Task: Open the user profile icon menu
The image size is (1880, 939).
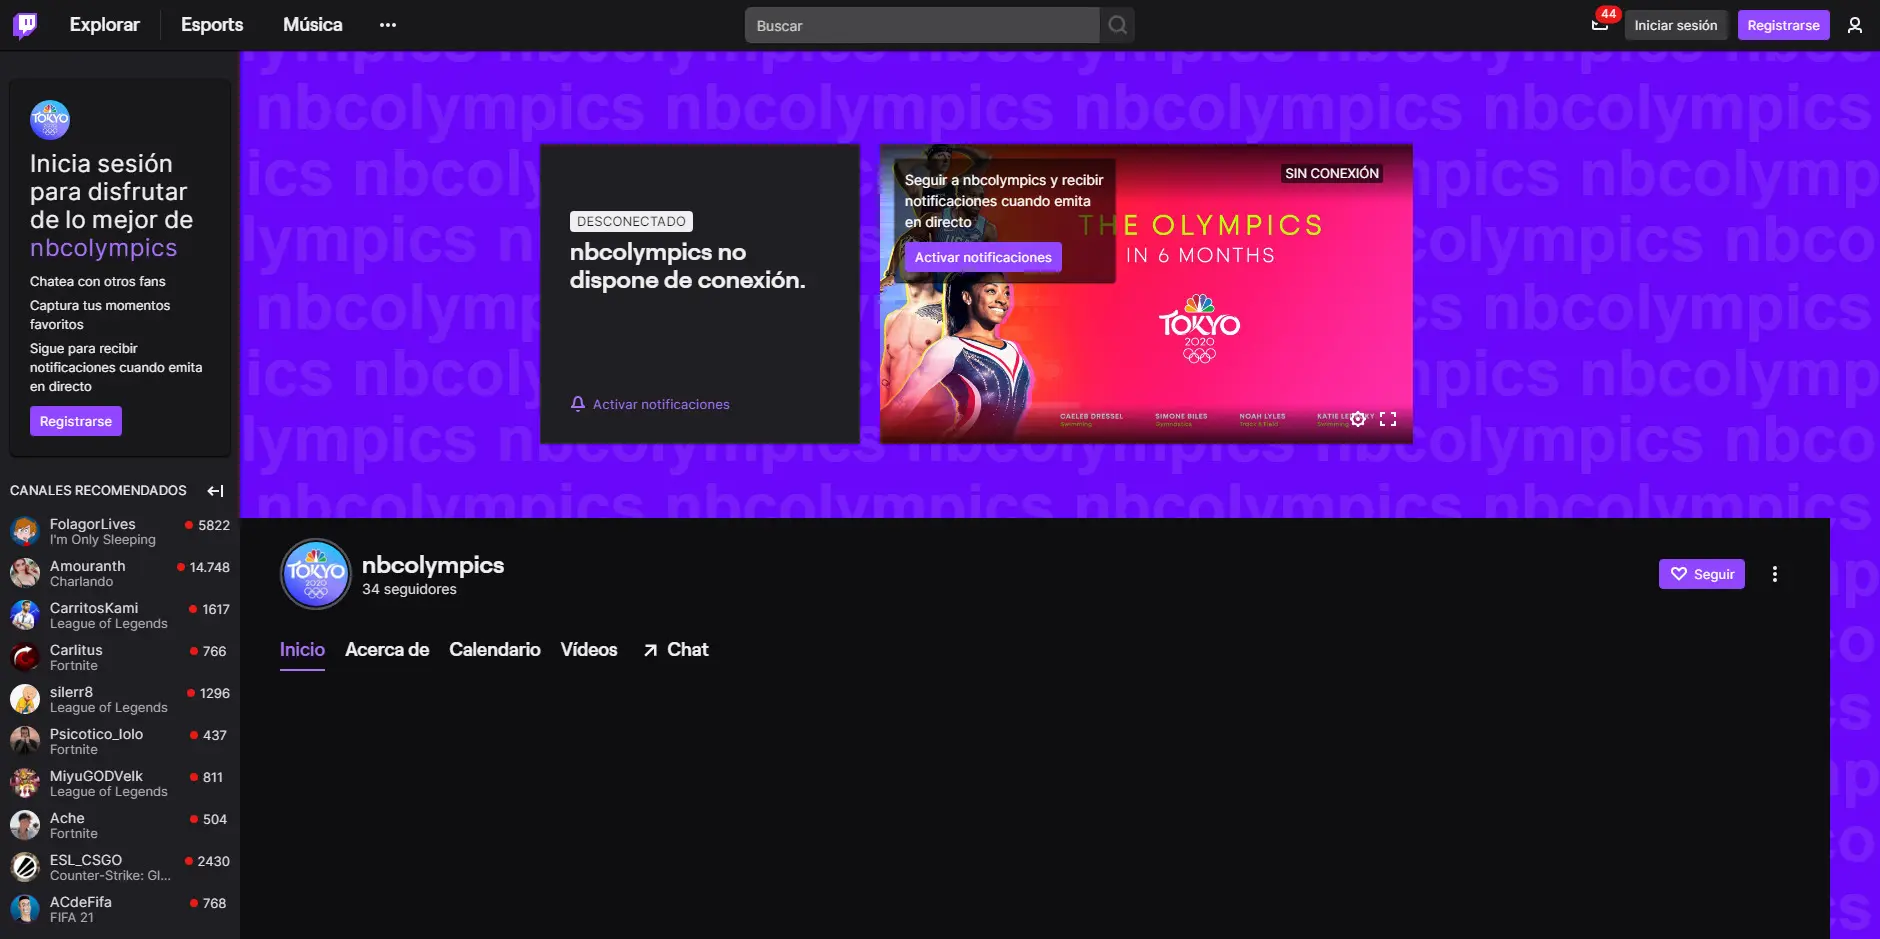Action: 1855,25
